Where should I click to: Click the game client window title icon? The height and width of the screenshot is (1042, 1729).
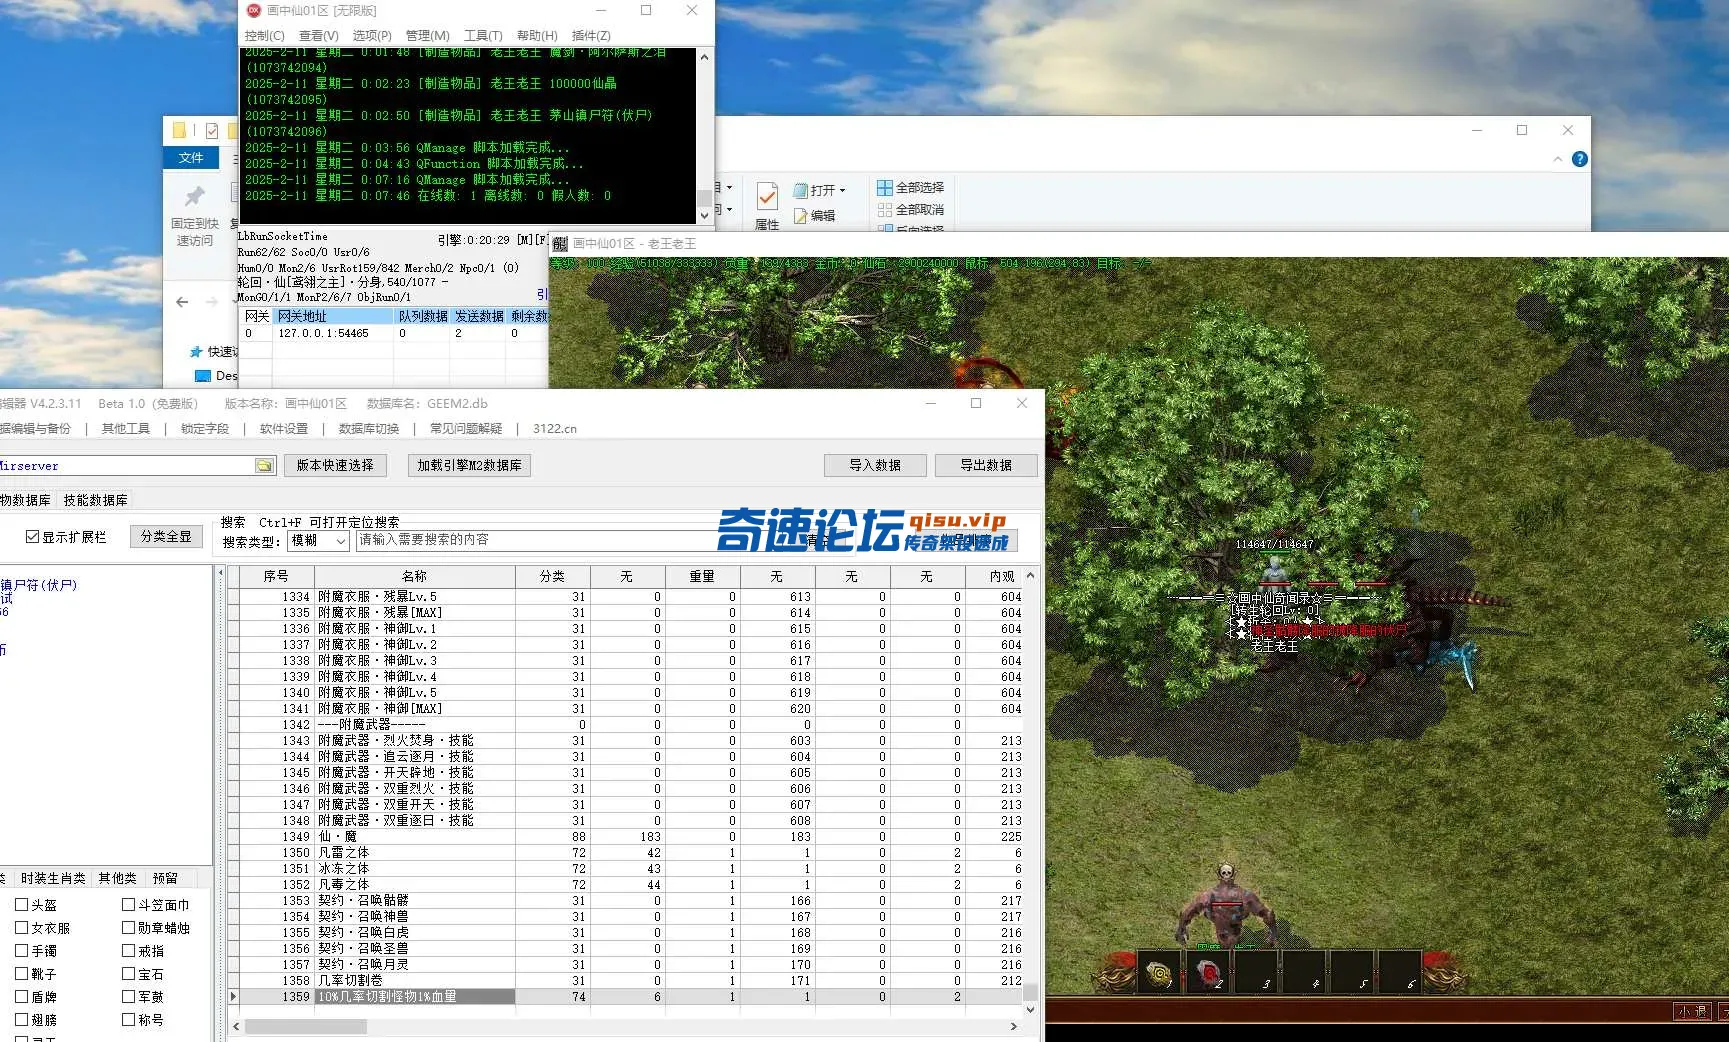tap(560, 244)
